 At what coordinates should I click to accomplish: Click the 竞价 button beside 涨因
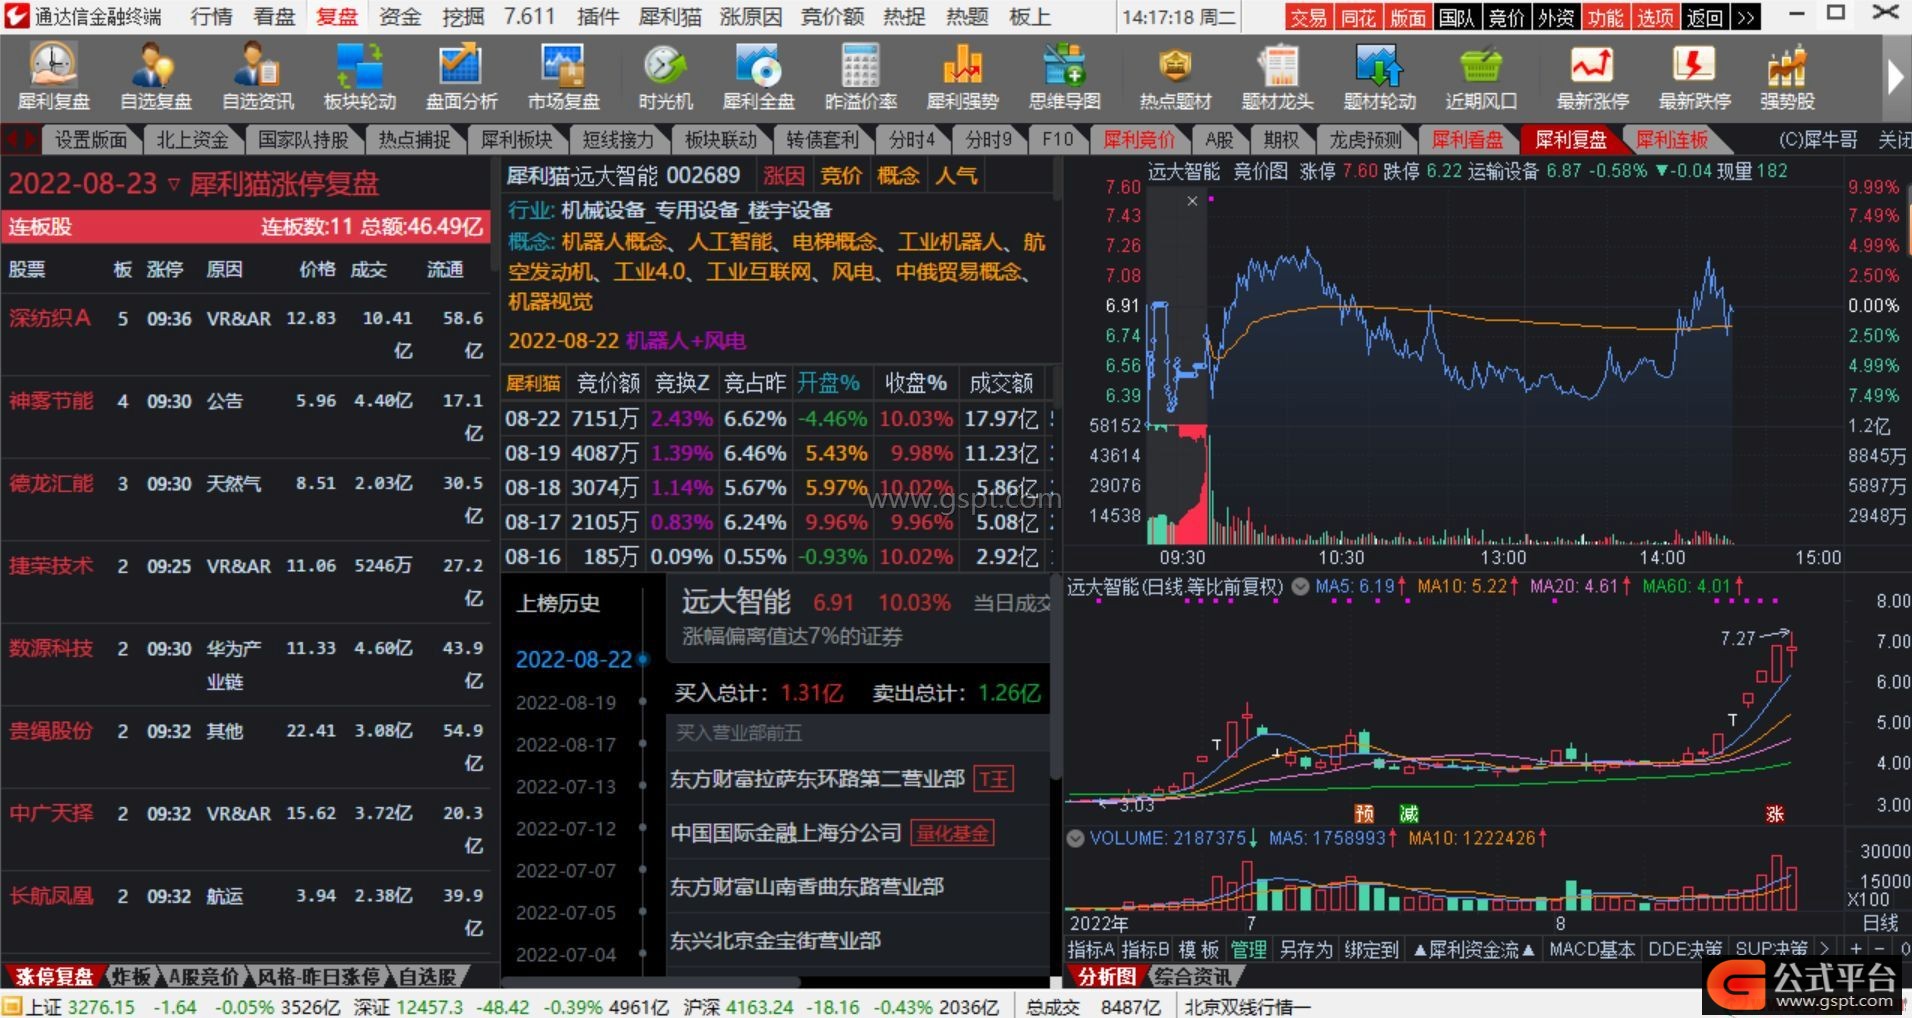pyautogui.click(x=841, y=176)
